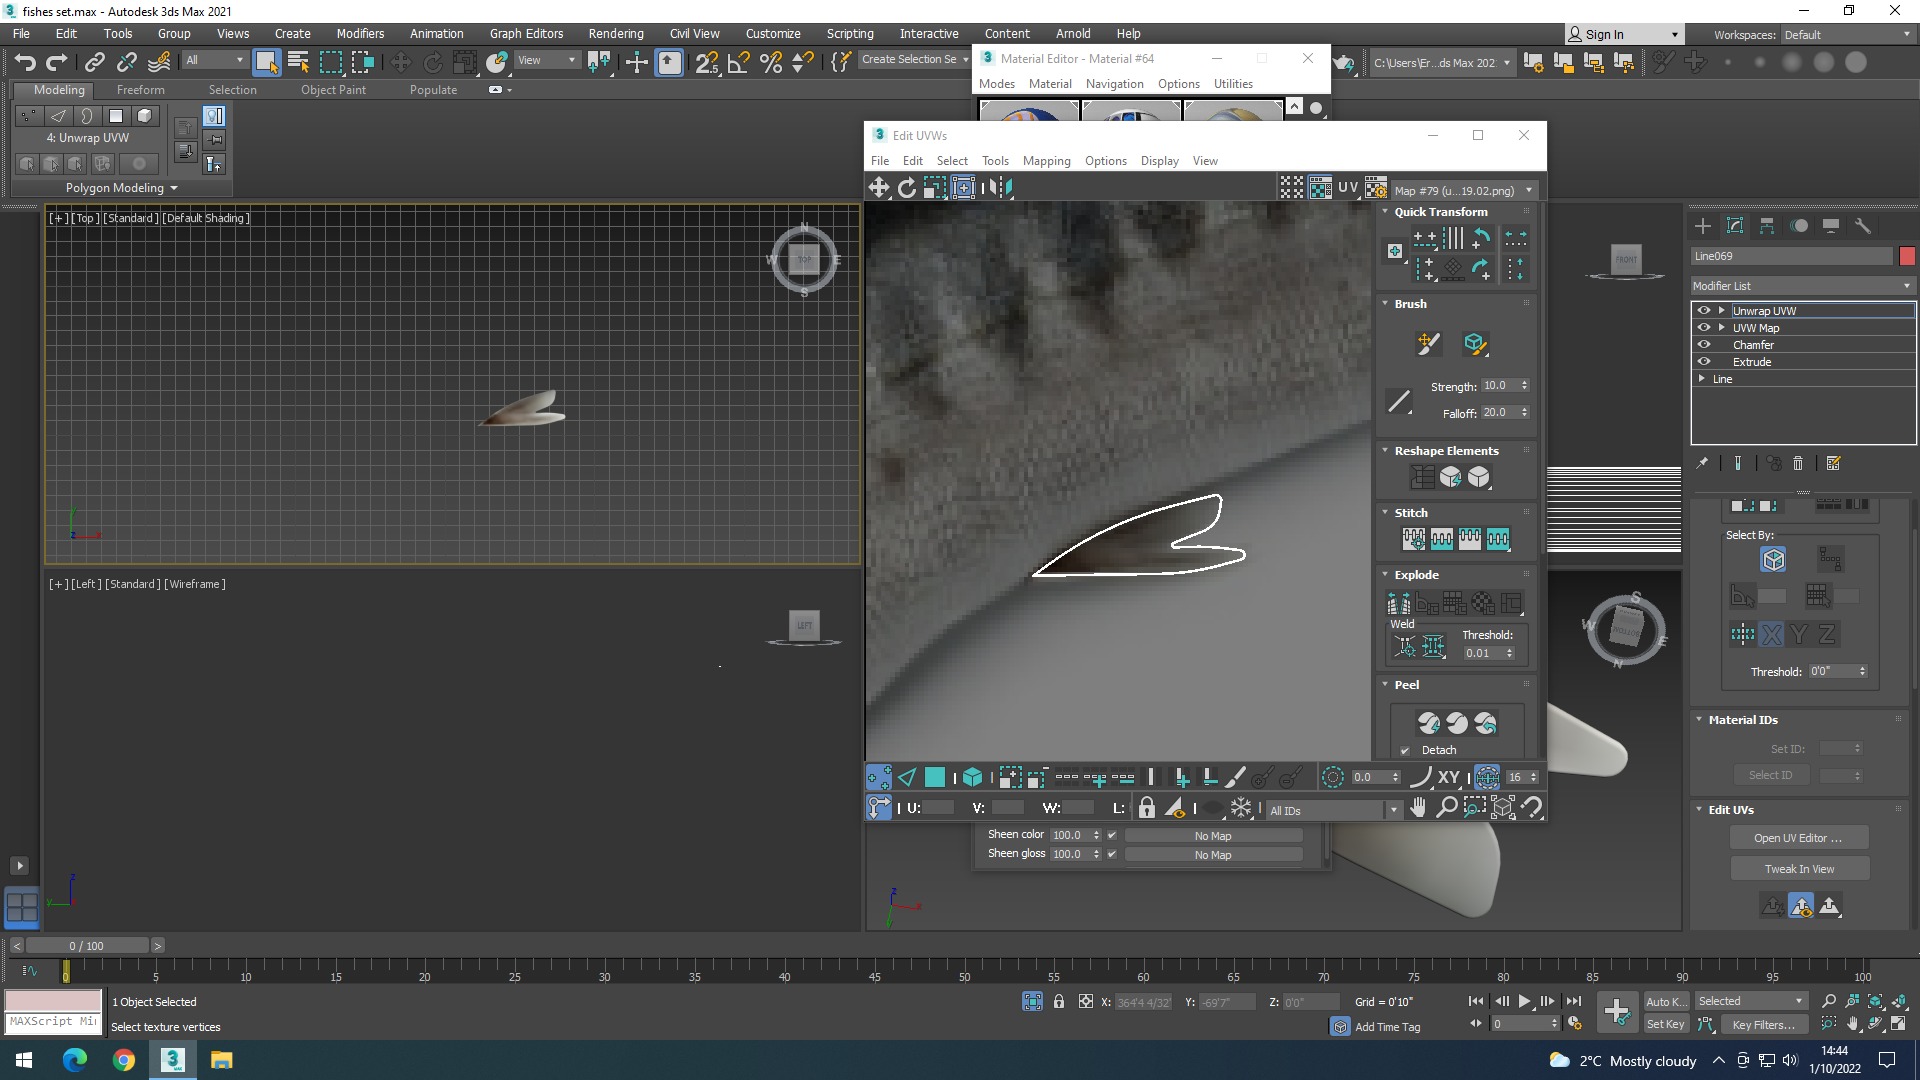Click the Open UV Editor button
This screenshot has height=1080, width=1920.
[1799, 838]
